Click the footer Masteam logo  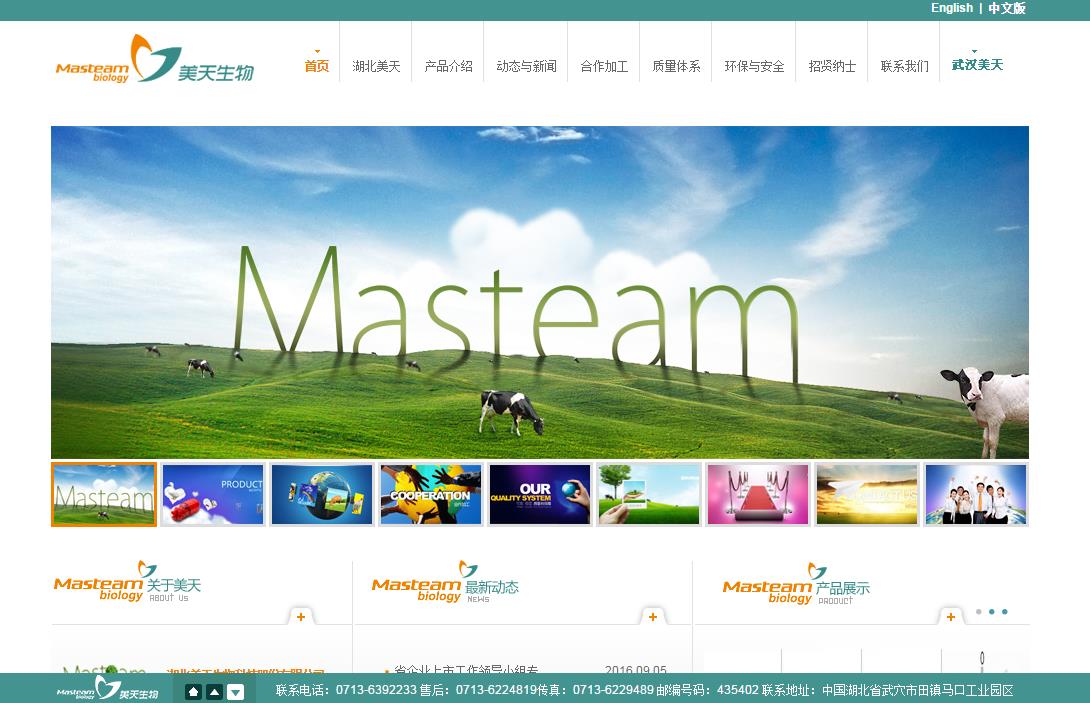[x=107, y=688]
